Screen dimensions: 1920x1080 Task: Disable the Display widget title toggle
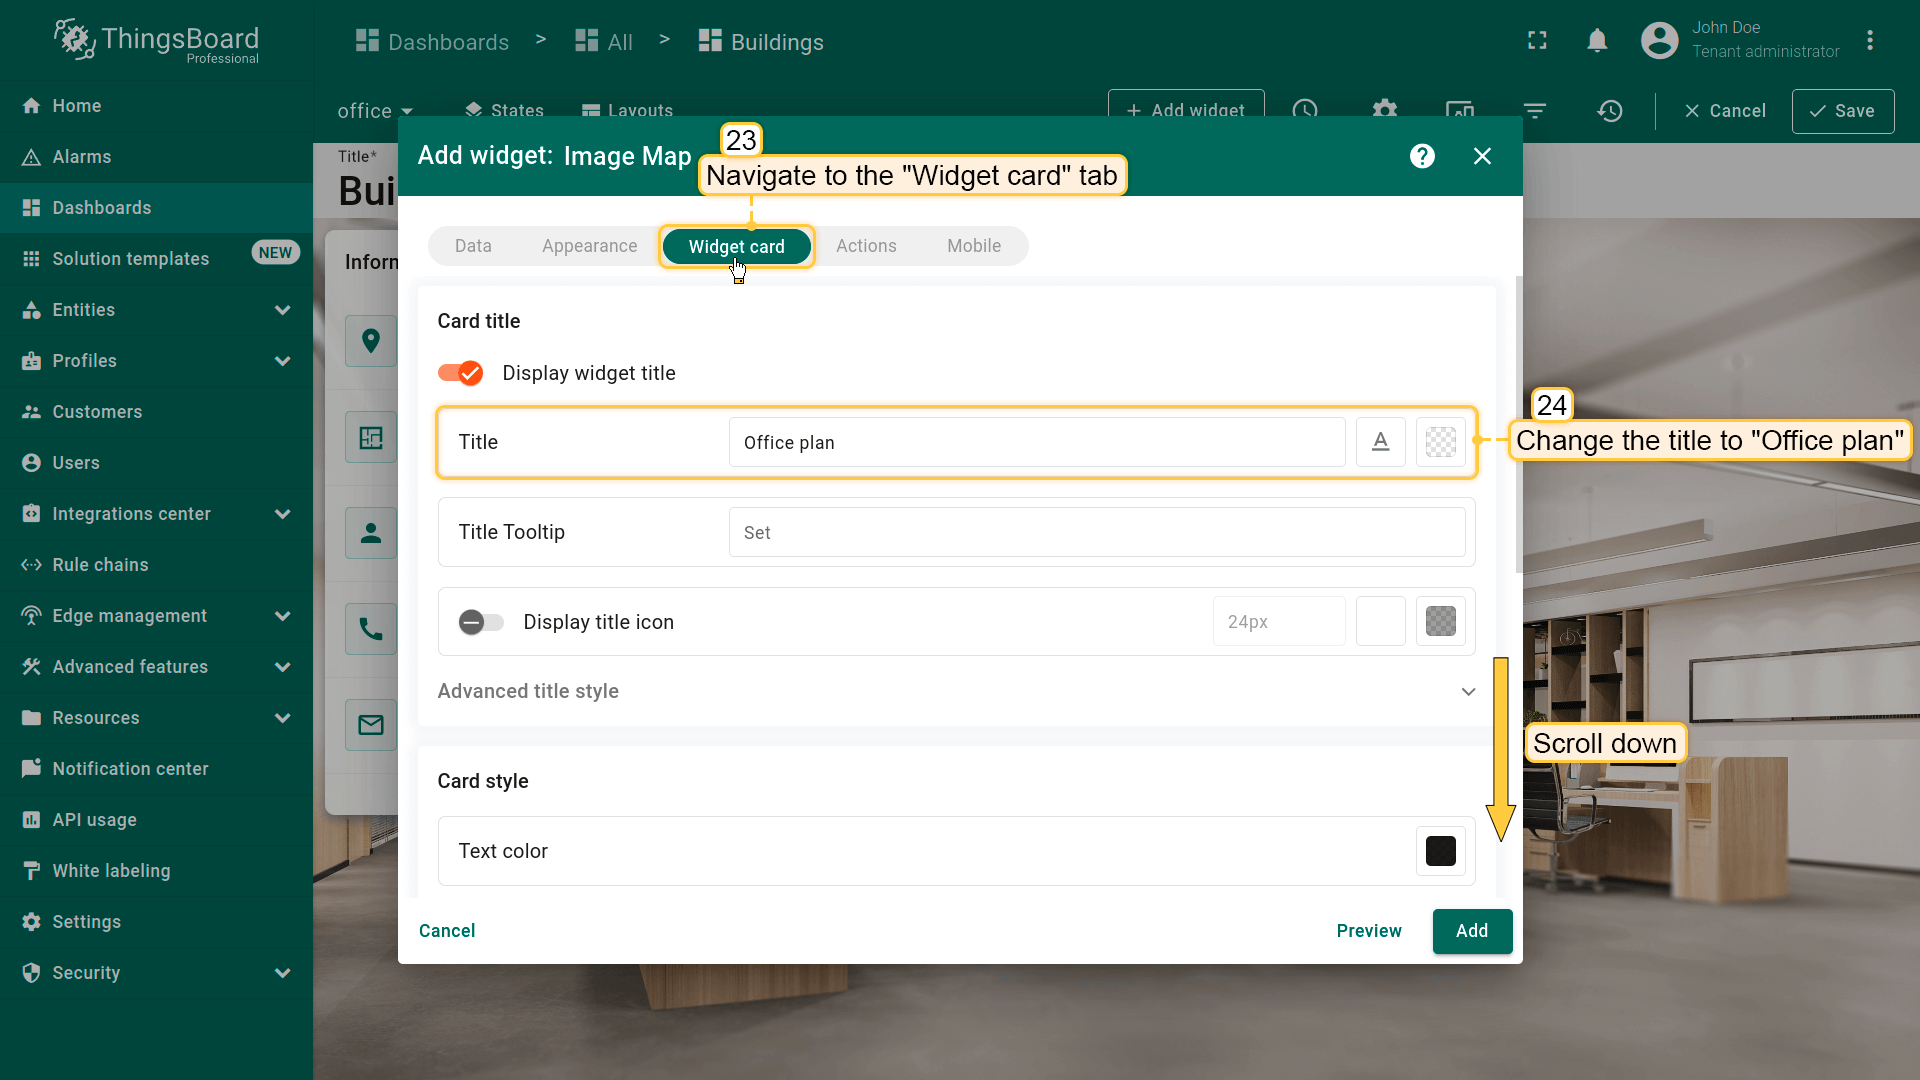(x=461, y=373)
